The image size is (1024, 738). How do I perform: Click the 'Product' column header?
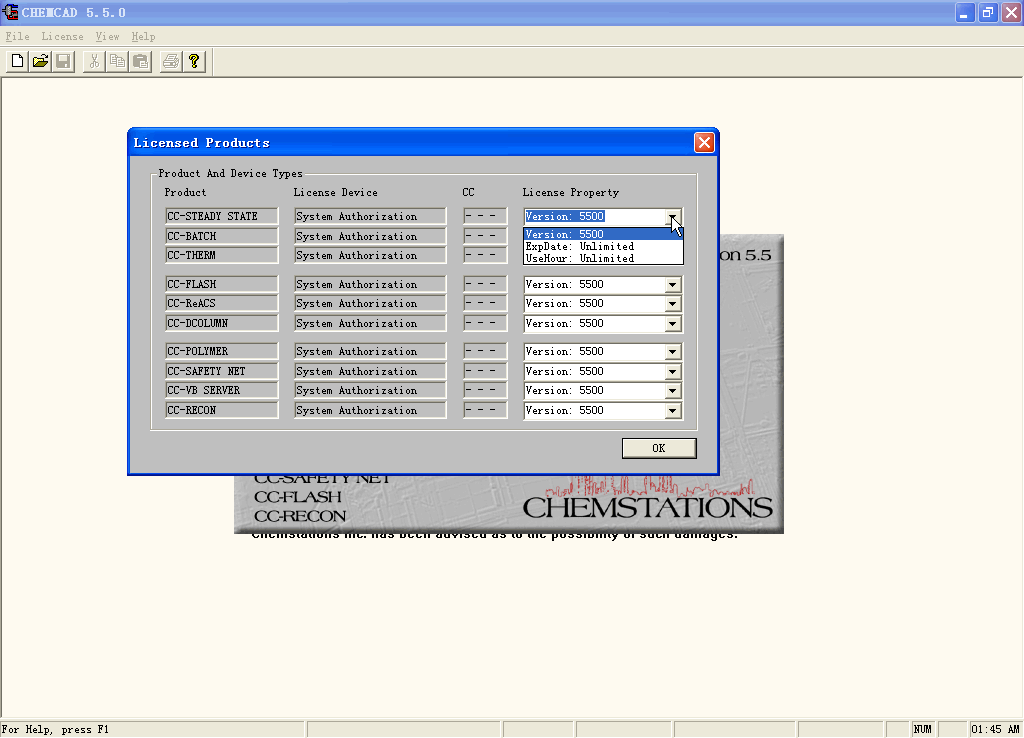[185, 193]
